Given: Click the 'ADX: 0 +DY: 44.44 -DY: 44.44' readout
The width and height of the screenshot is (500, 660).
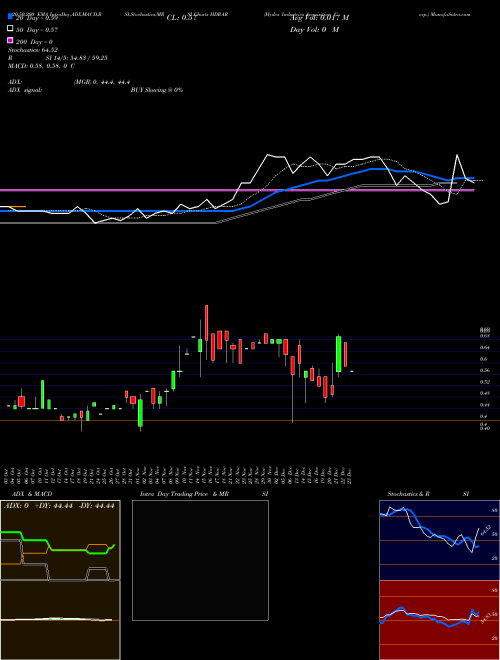Looking at the screenshot, I should click(59, 506).
